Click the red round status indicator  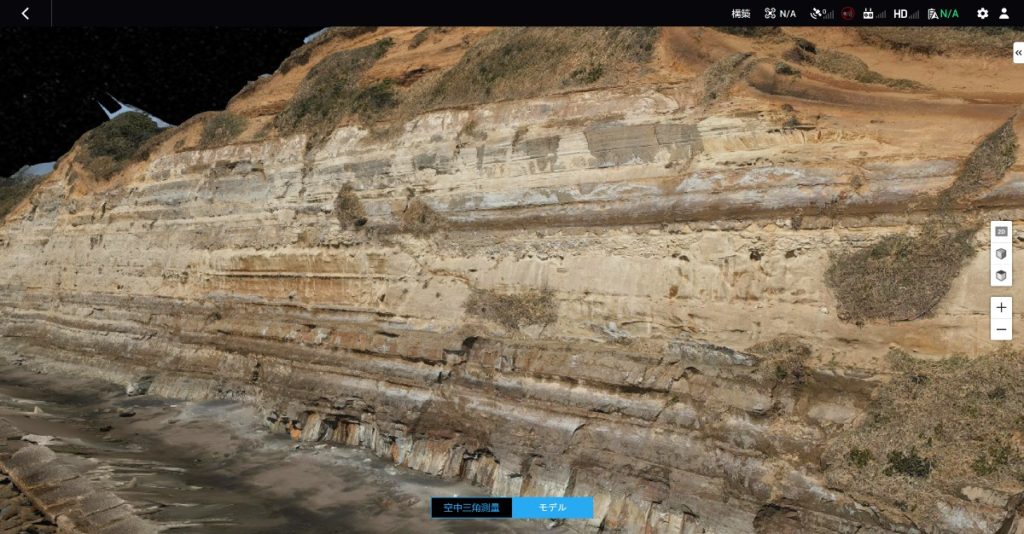(x=848, y=13)
